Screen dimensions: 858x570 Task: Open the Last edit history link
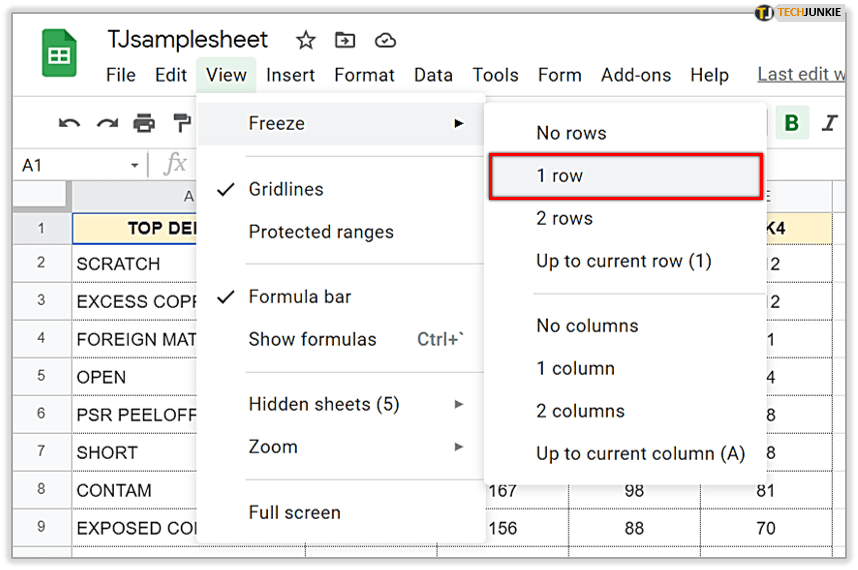[800, 74]
